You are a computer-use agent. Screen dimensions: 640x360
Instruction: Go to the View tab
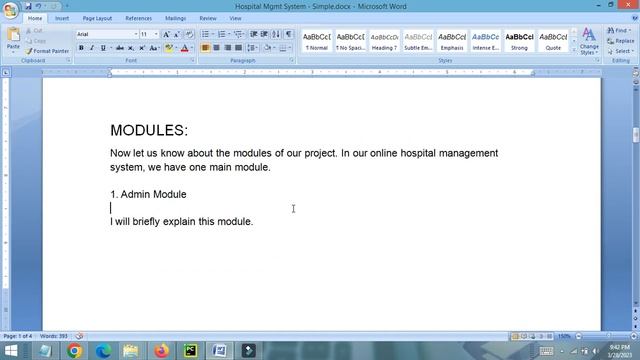[x=235, y=18]
